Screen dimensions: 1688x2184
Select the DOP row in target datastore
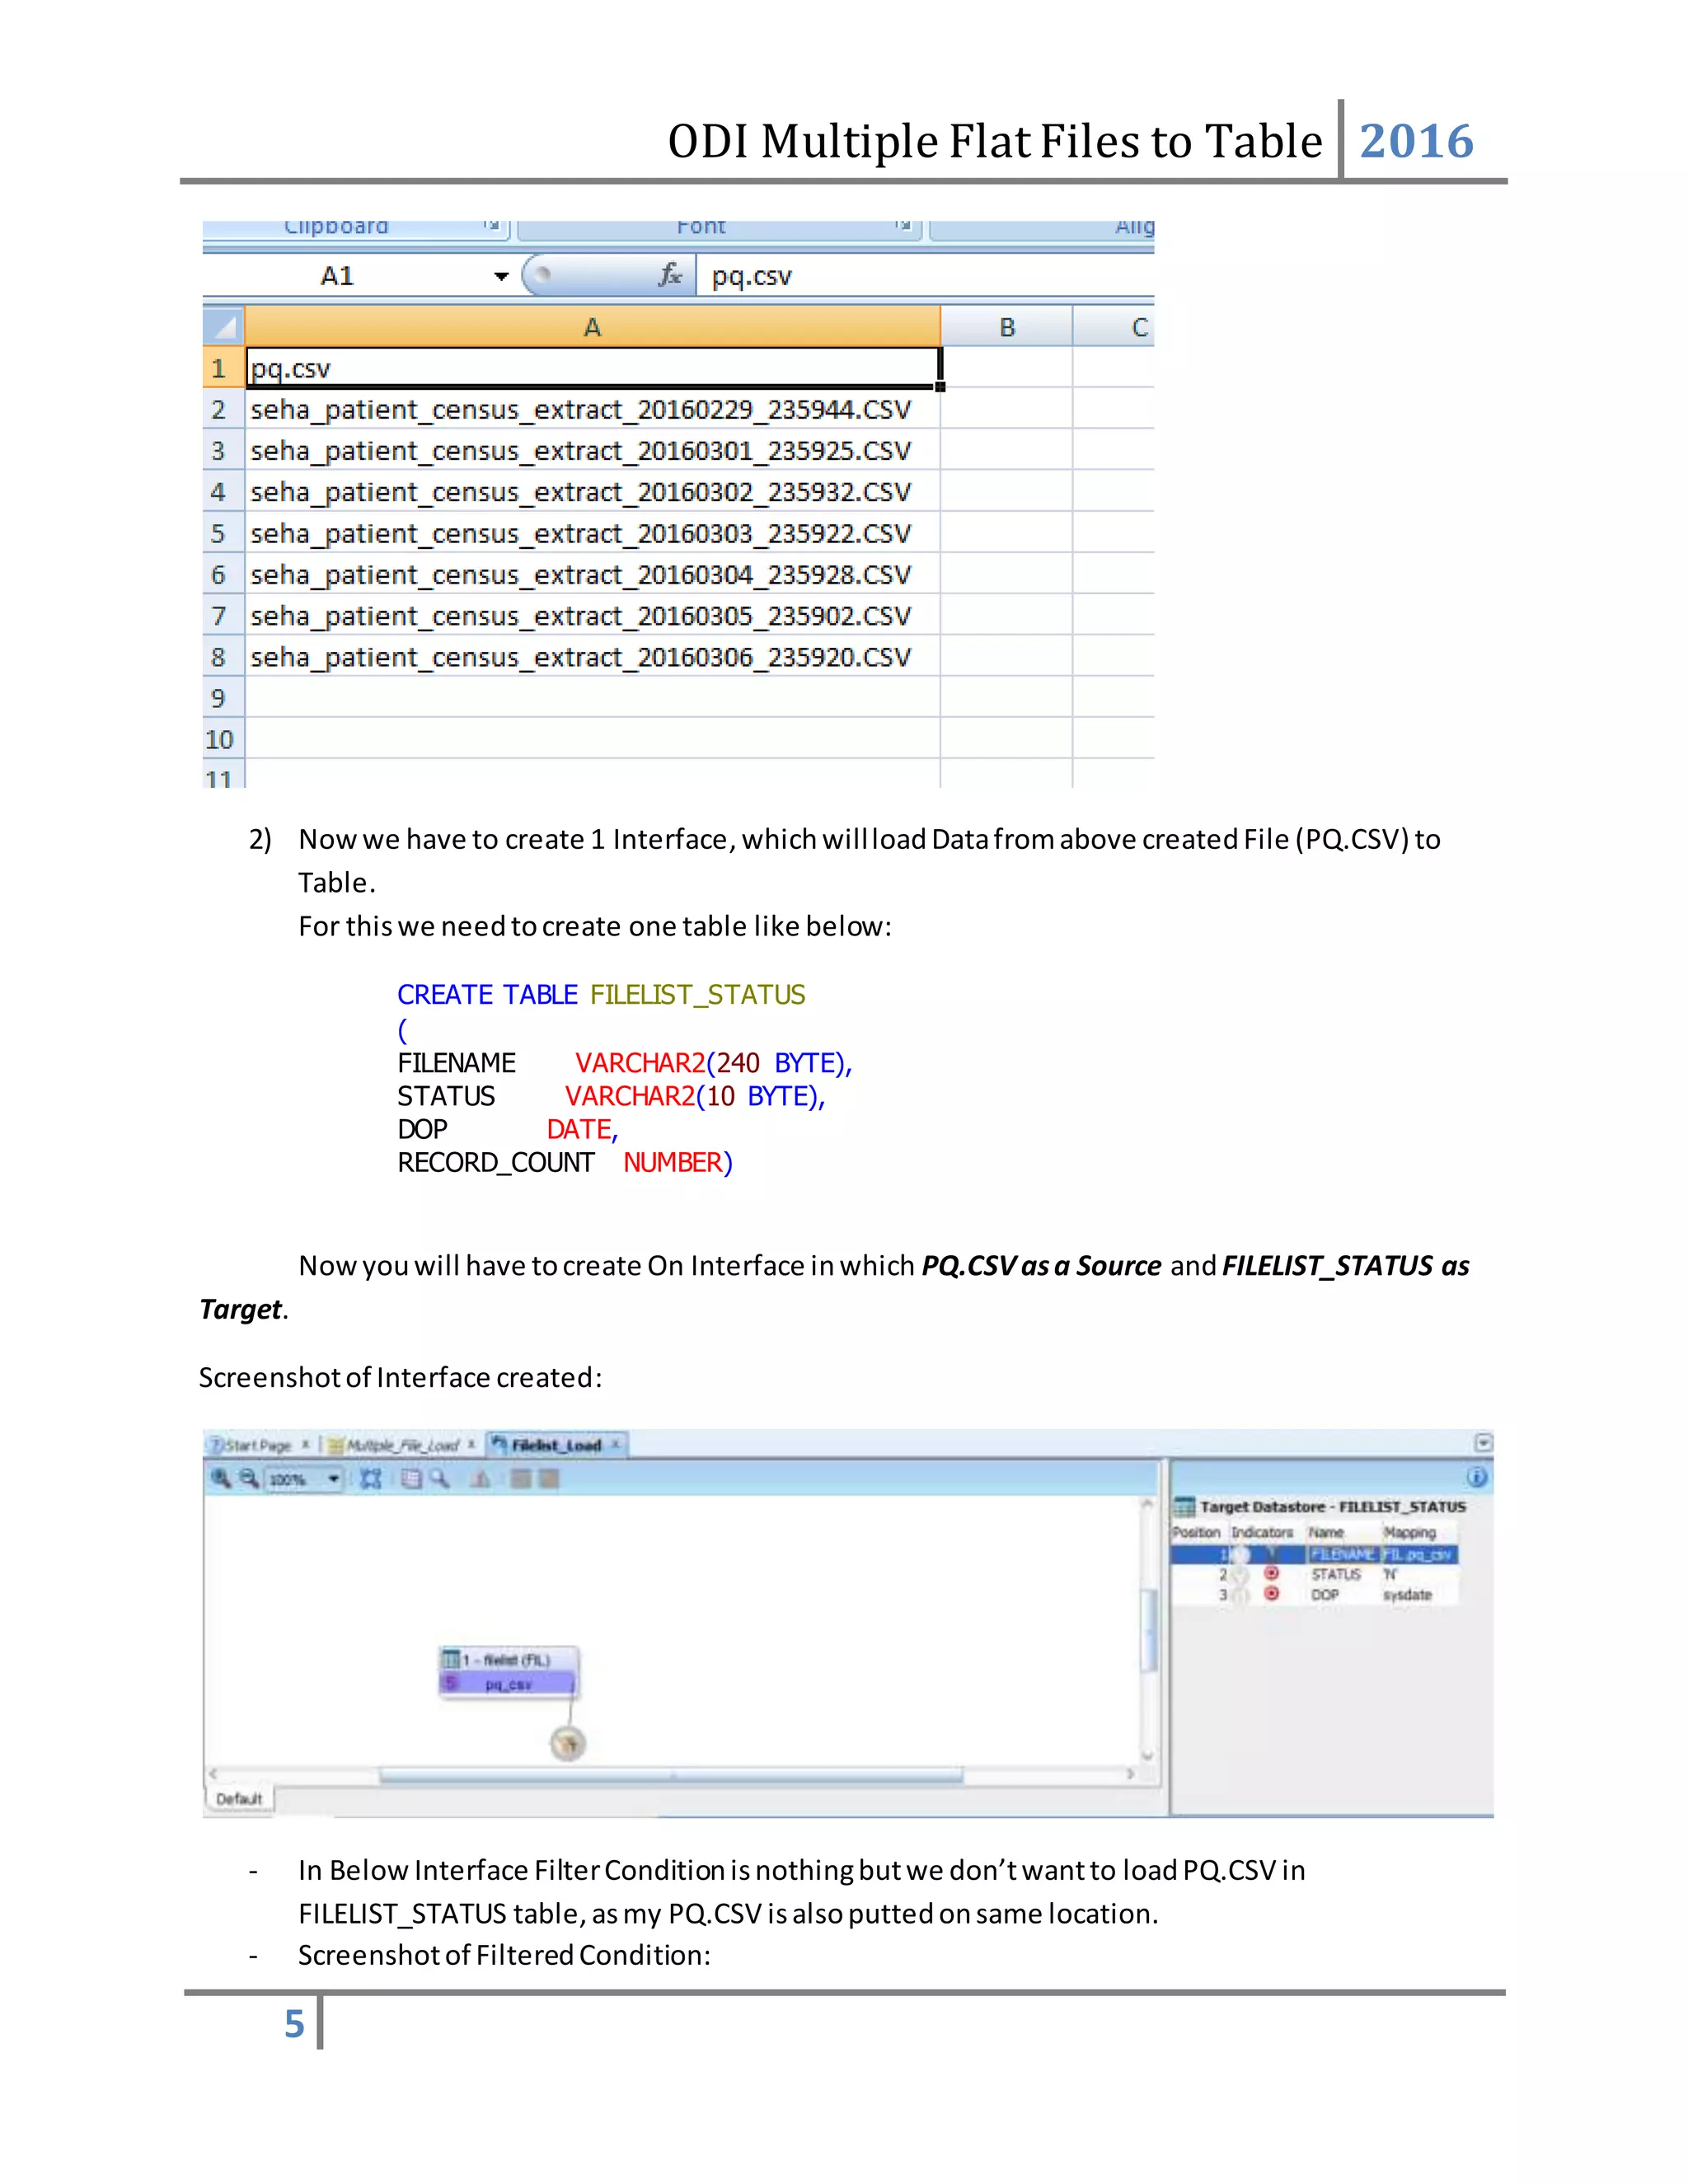1314,1595
